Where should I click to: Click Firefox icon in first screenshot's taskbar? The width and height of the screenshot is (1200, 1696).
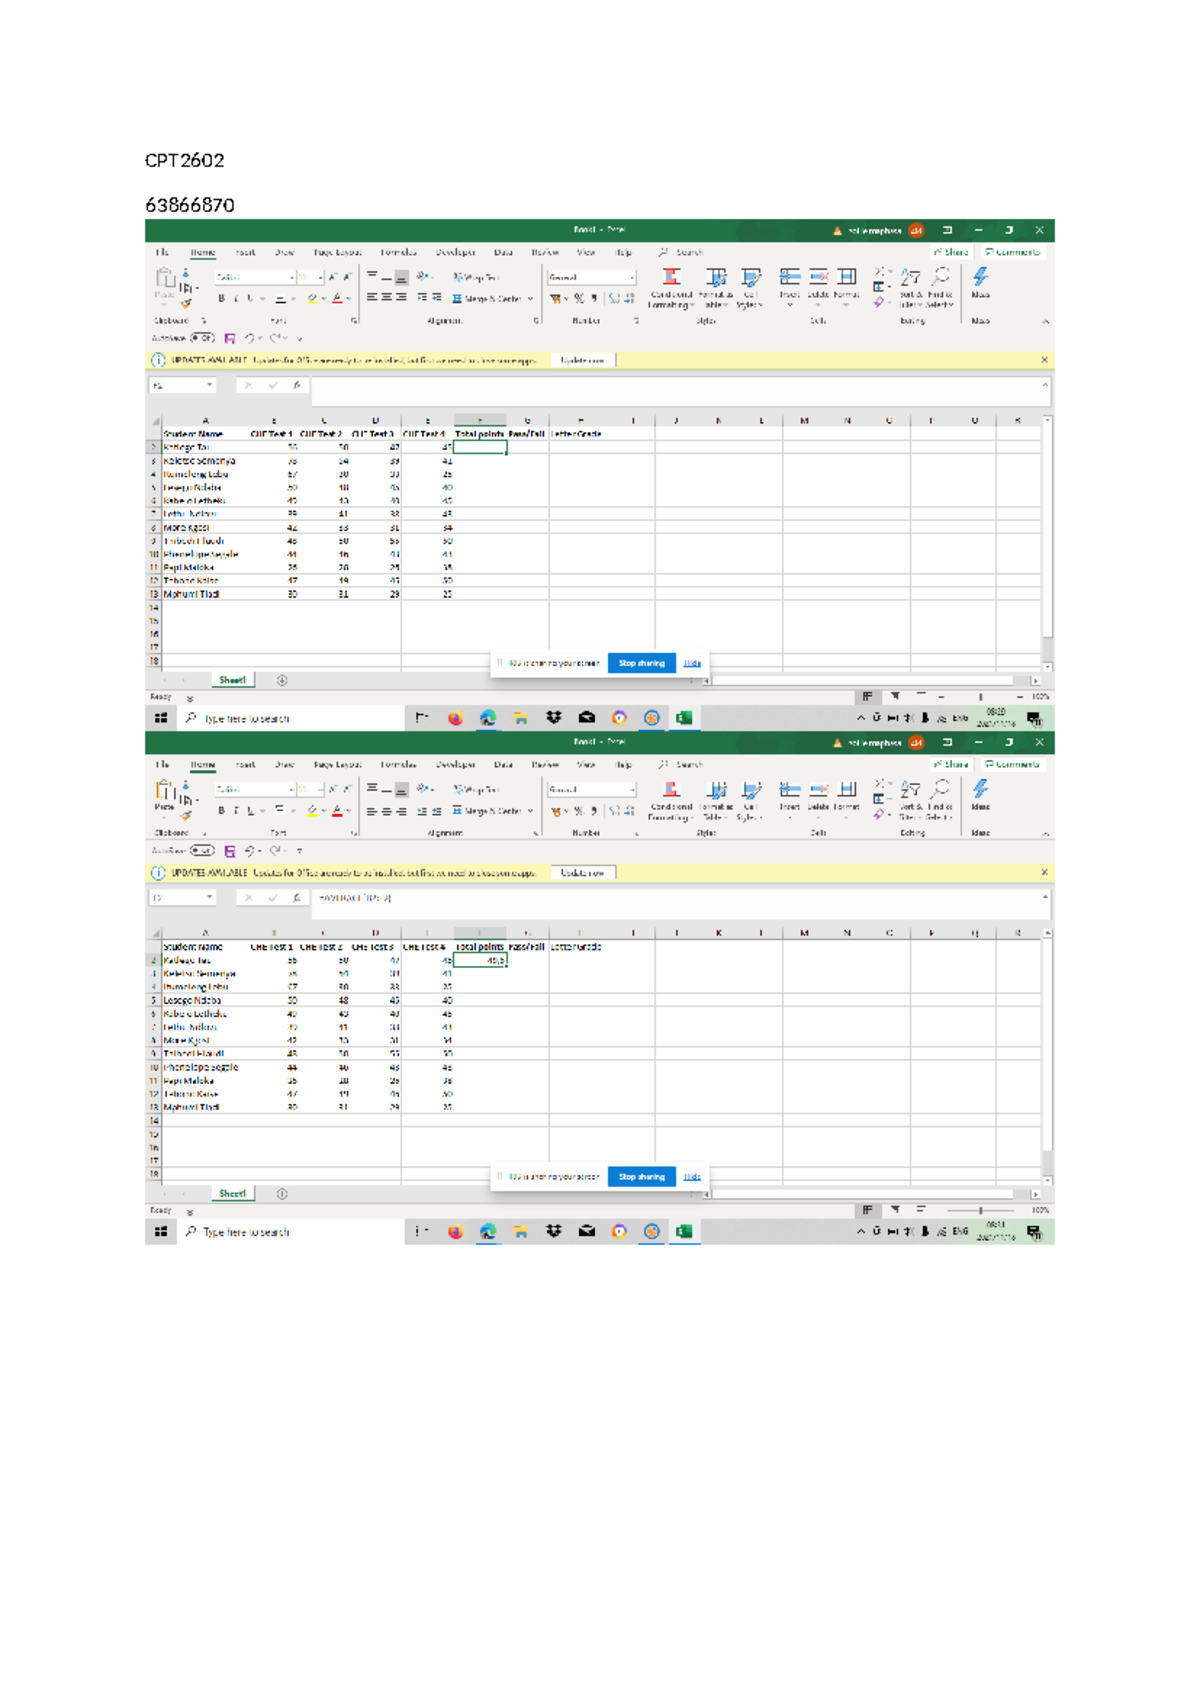[x=455, y=718]
